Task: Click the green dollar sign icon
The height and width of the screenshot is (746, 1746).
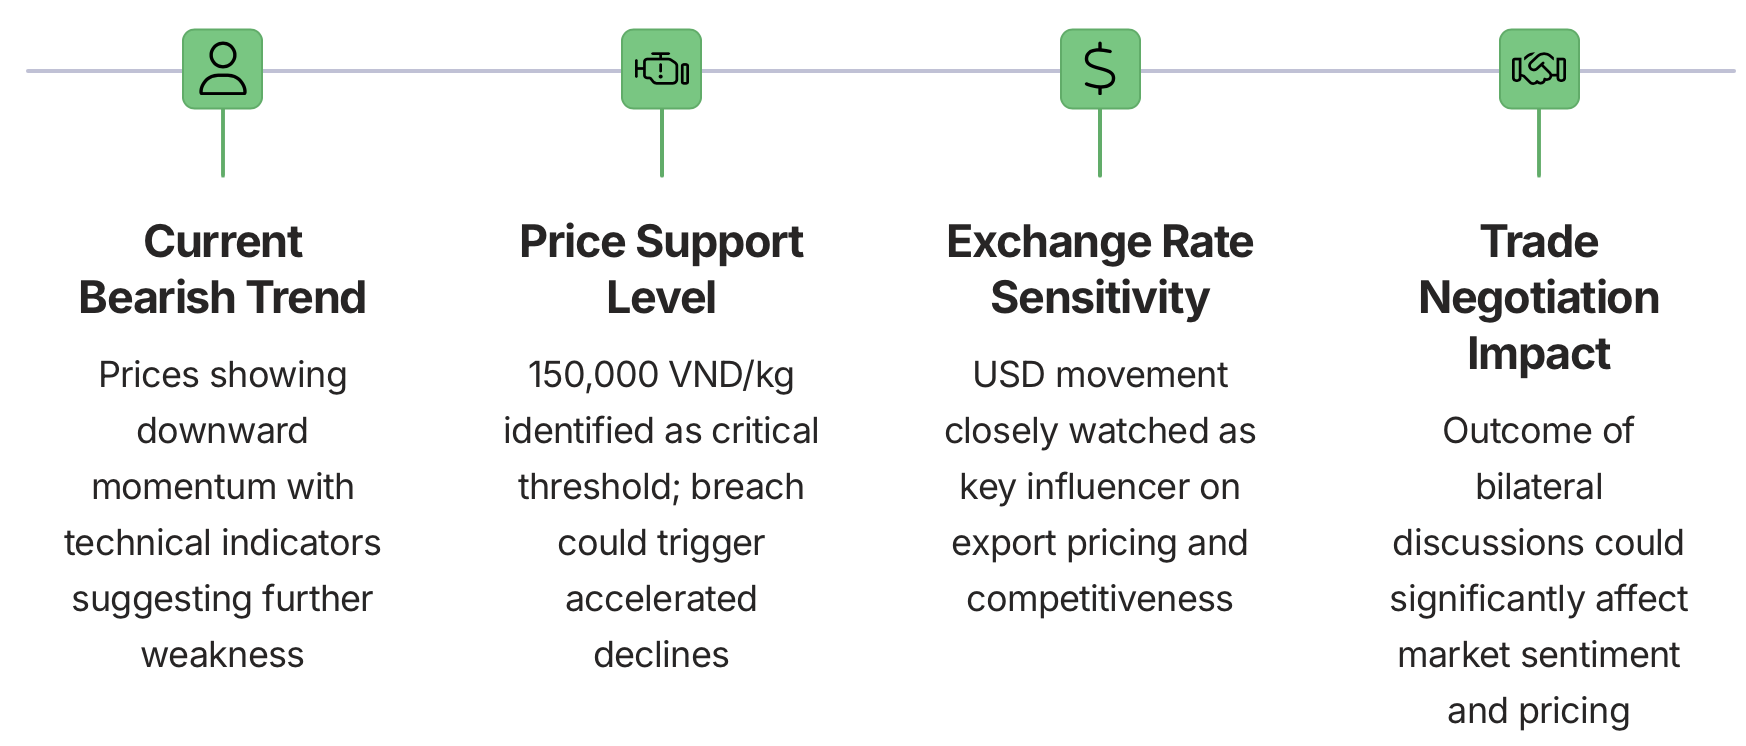Action: tap(1100, 69)
